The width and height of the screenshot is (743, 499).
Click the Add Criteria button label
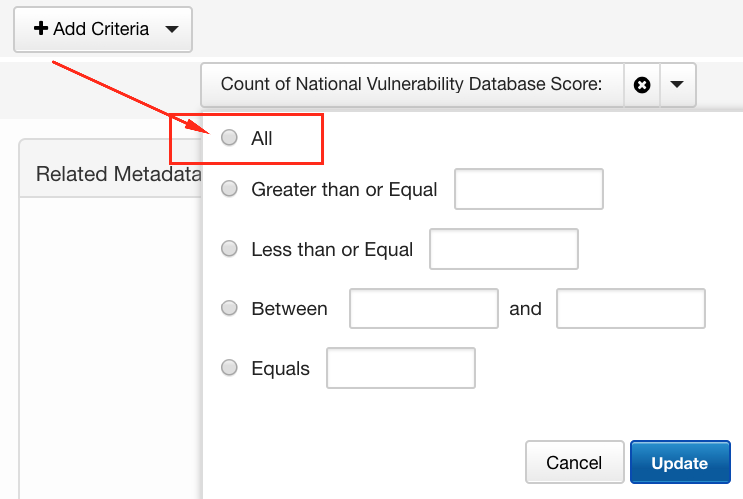(x=101, y=29)
